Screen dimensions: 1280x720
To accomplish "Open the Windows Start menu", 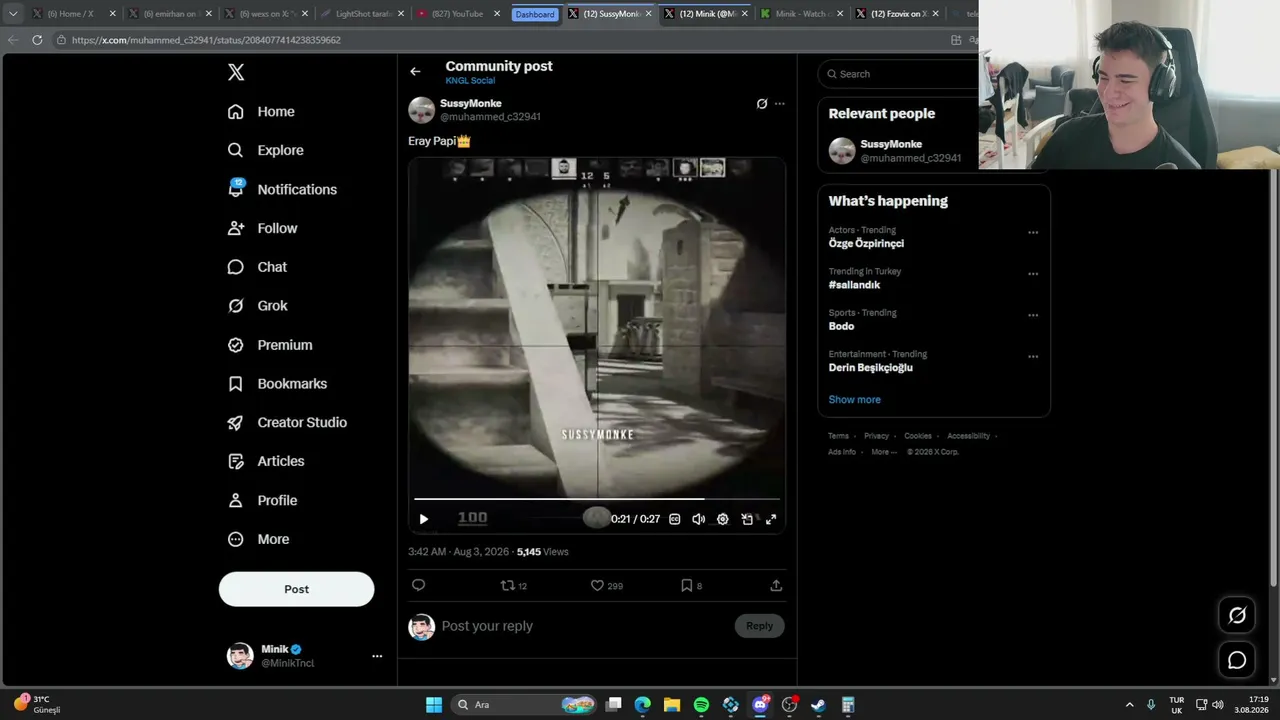I will point(434,705).
